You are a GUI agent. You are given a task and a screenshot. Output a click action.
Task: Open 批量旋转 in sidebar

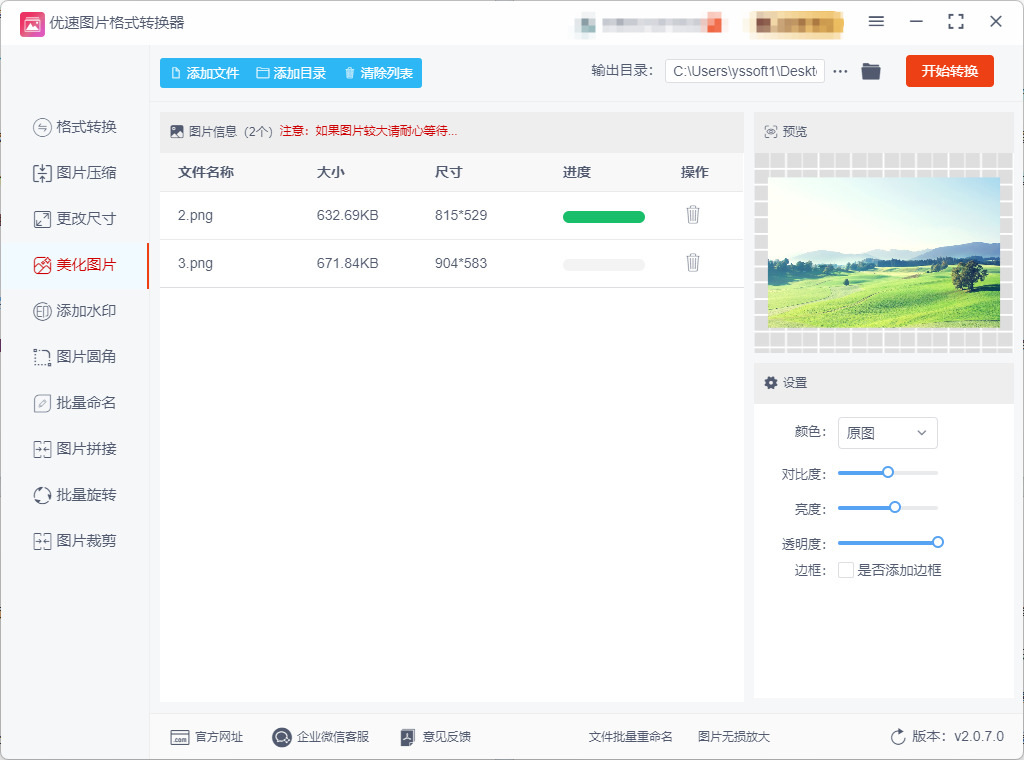pyautogui.click(x=74, y=495)
